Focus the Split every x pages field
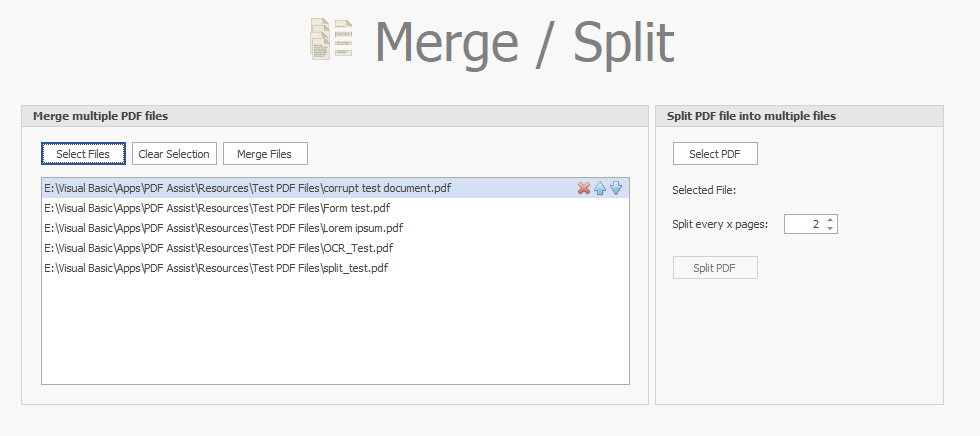The height and width of the screenshot is (436, 980). 804,224
